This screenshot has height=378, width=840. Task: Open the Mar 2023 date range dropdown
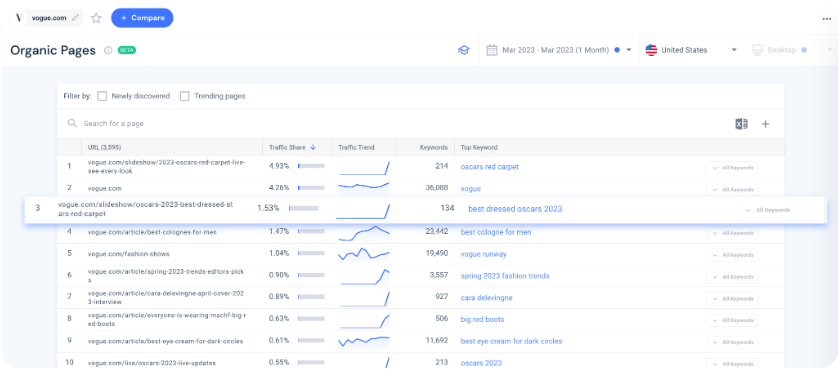coord(559,50)
